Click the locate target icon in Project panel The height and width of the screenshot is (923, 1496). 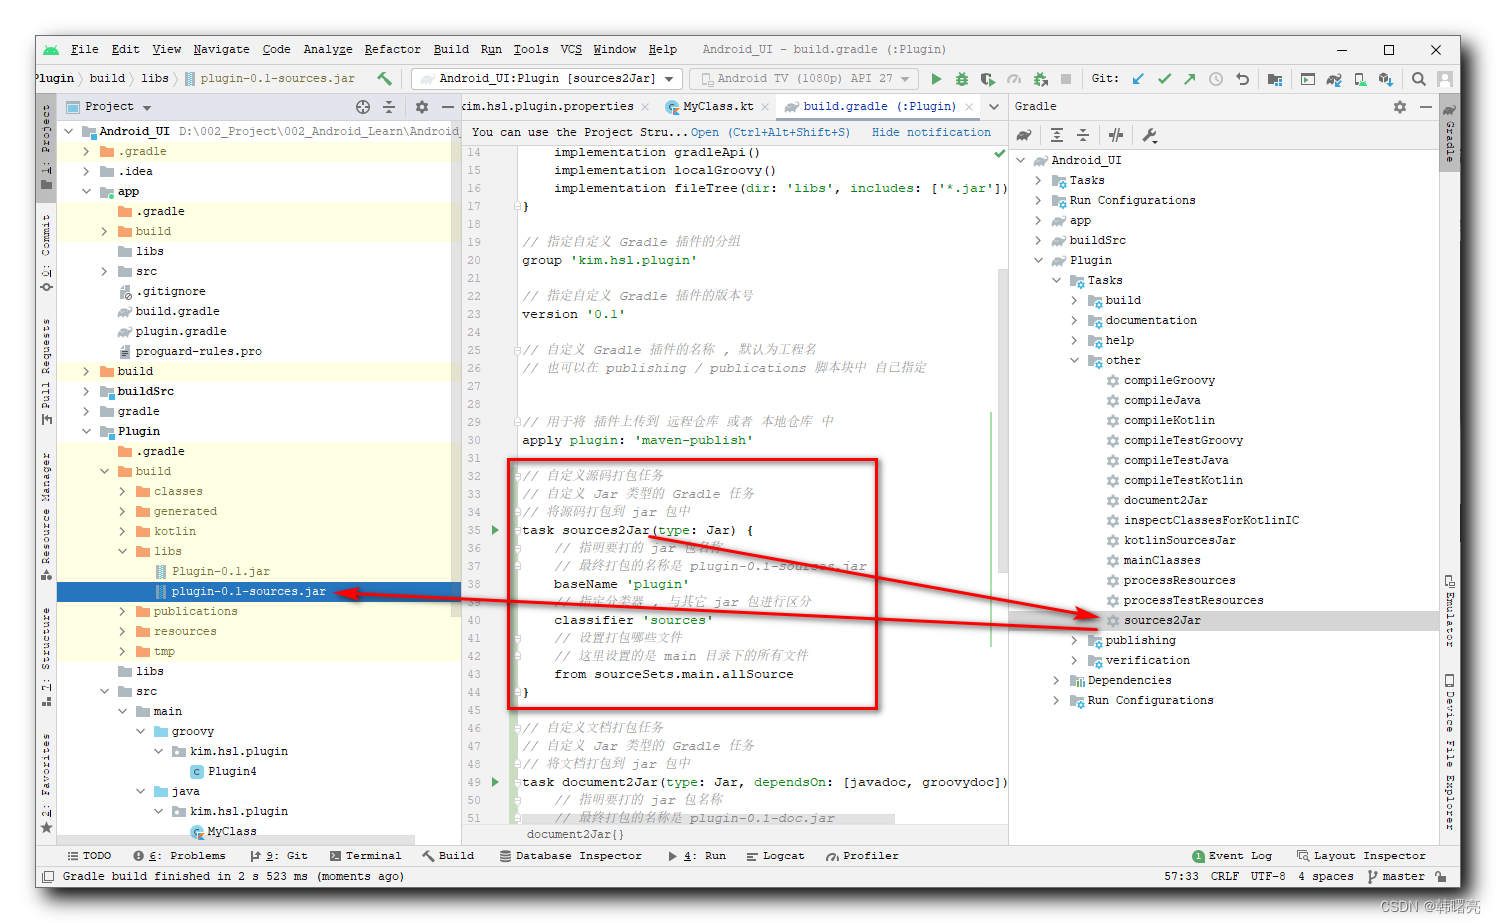click(363, 107)
